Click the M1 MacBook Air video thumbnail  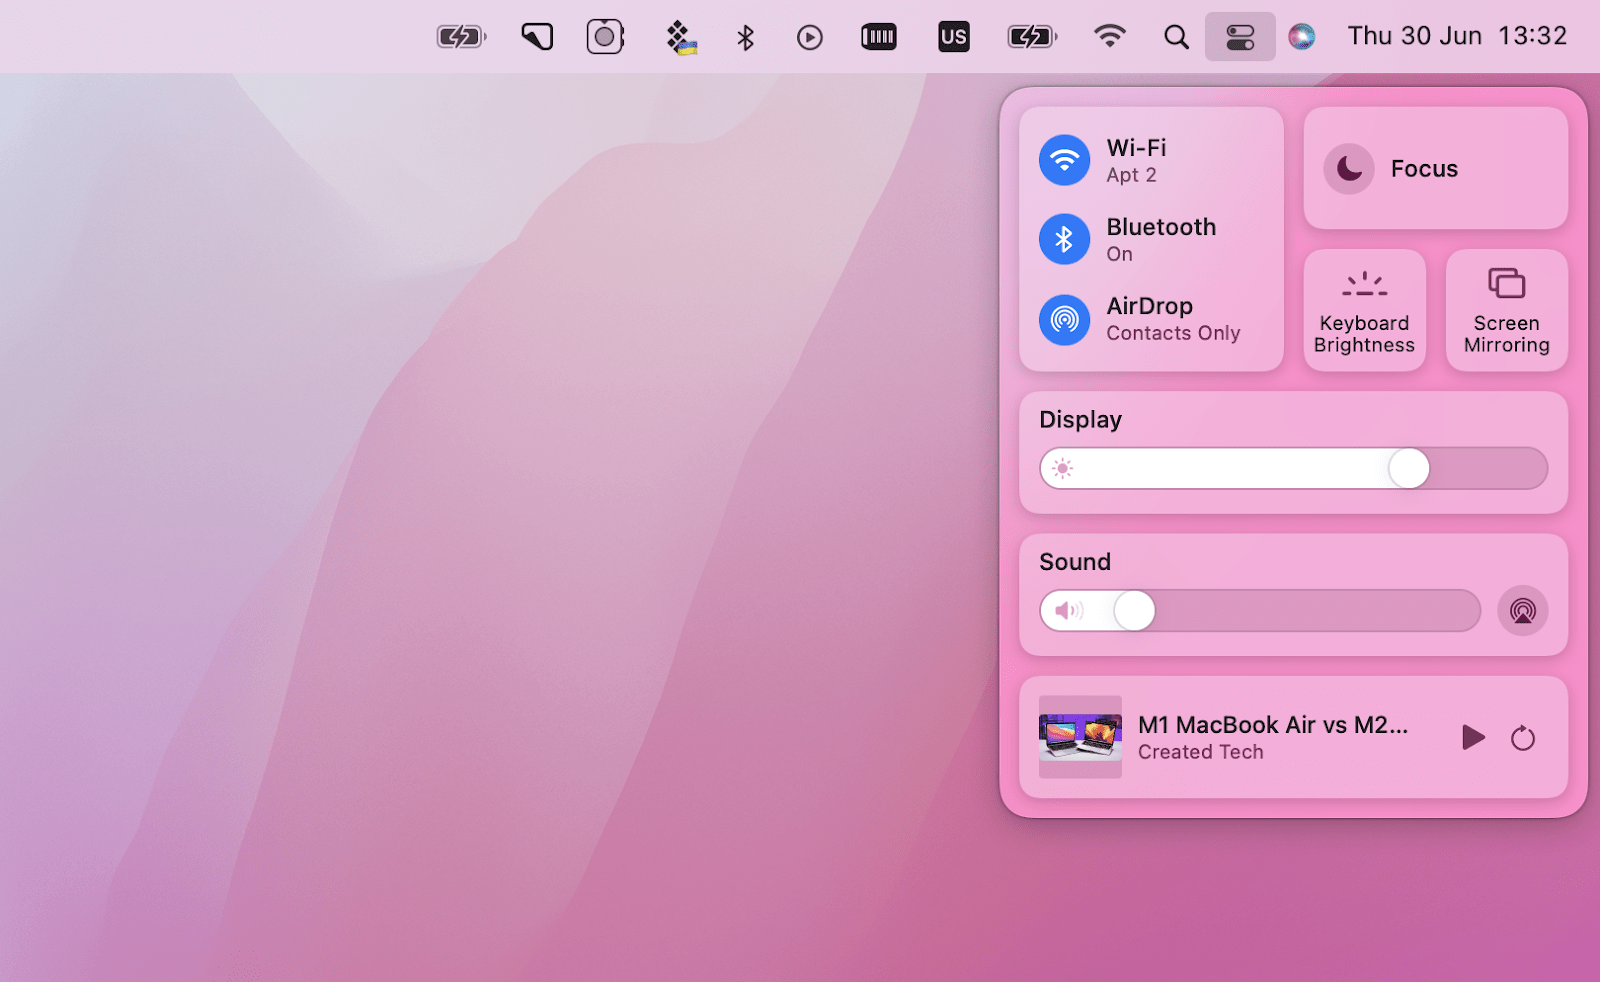(x=1080, y=737)
